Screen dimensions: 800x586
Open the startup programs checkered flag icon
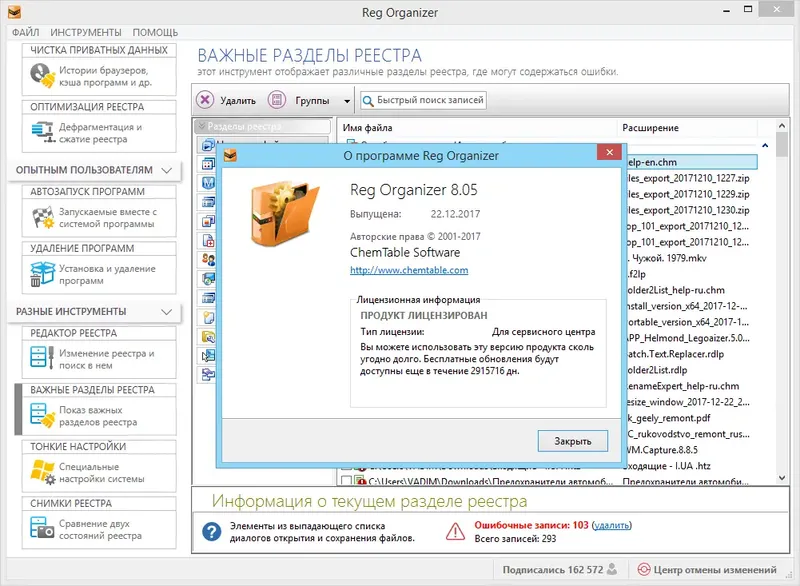click(x=43, y=217)
